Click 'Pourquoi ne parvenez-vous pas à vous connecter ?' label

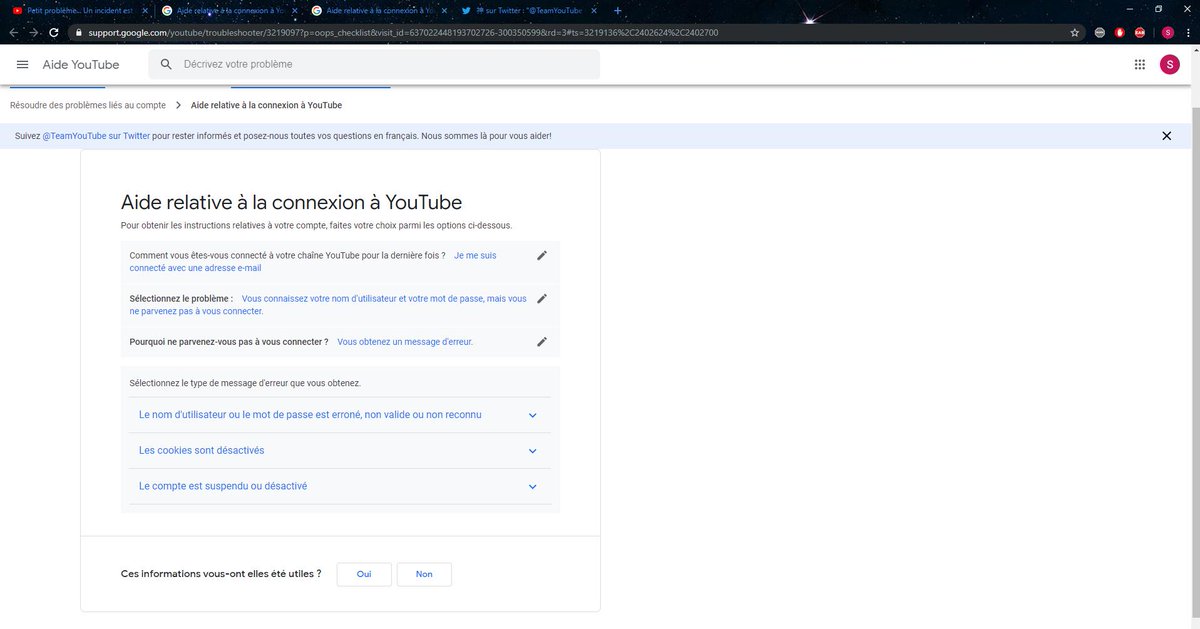click(229, 341)
